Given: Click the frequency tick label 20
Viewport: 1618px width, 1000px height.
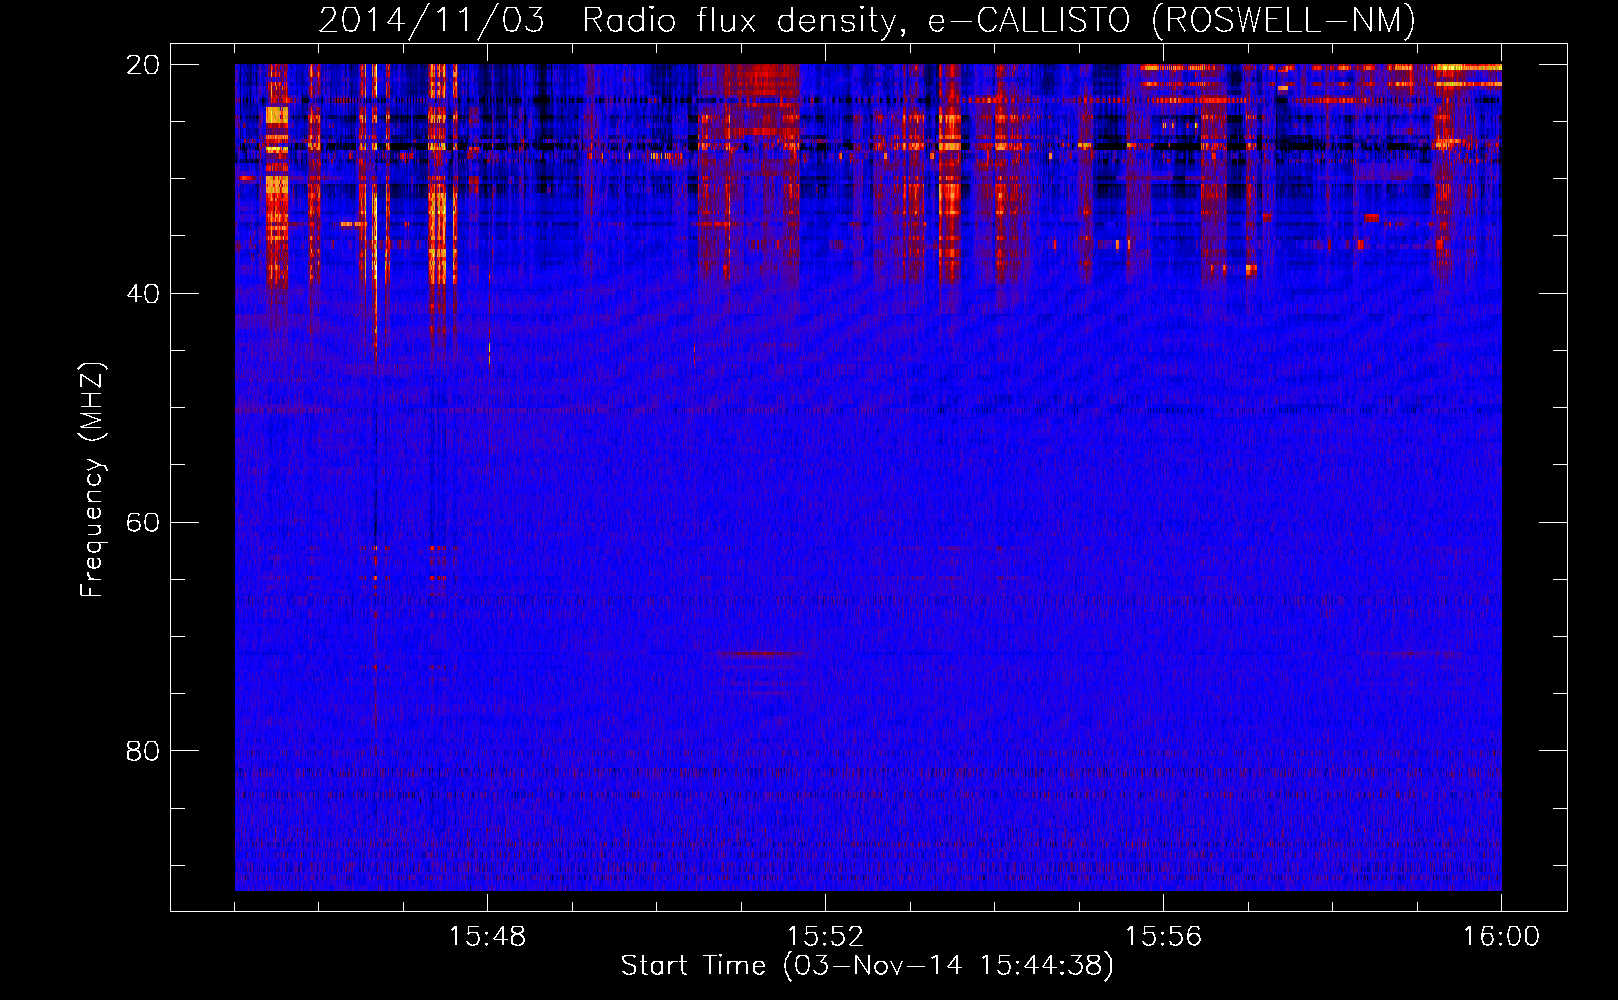Looking at the screenshot, I should tap(143, 65).
